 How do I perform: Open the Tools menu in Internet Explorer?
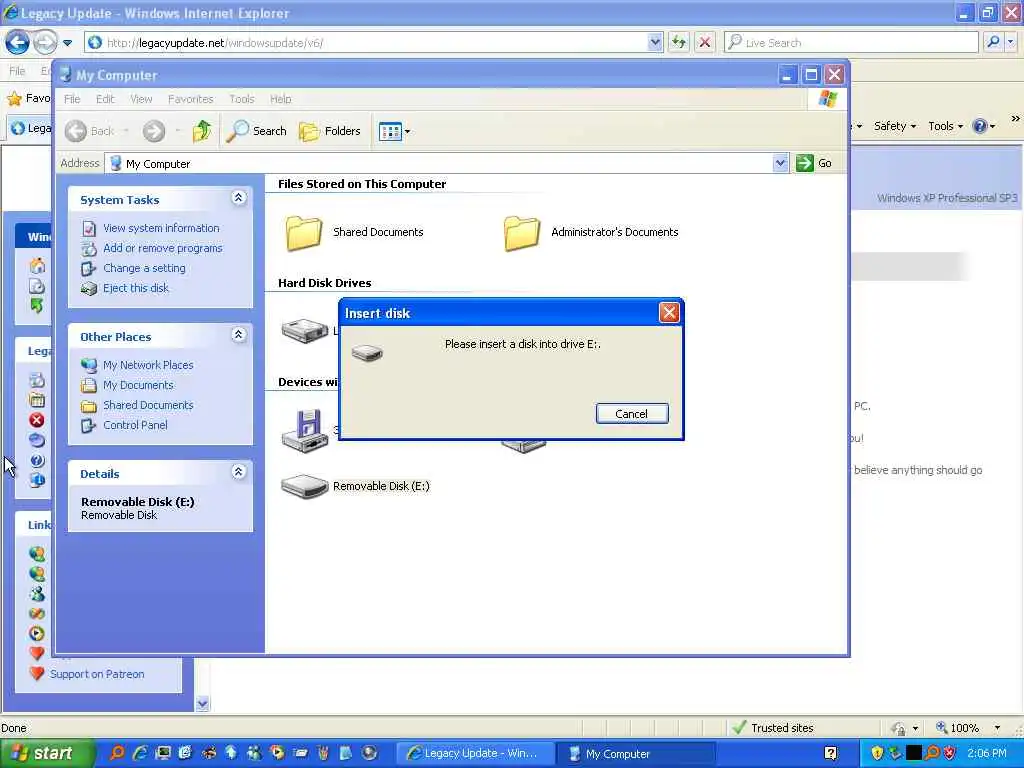(x=946, y=126)
